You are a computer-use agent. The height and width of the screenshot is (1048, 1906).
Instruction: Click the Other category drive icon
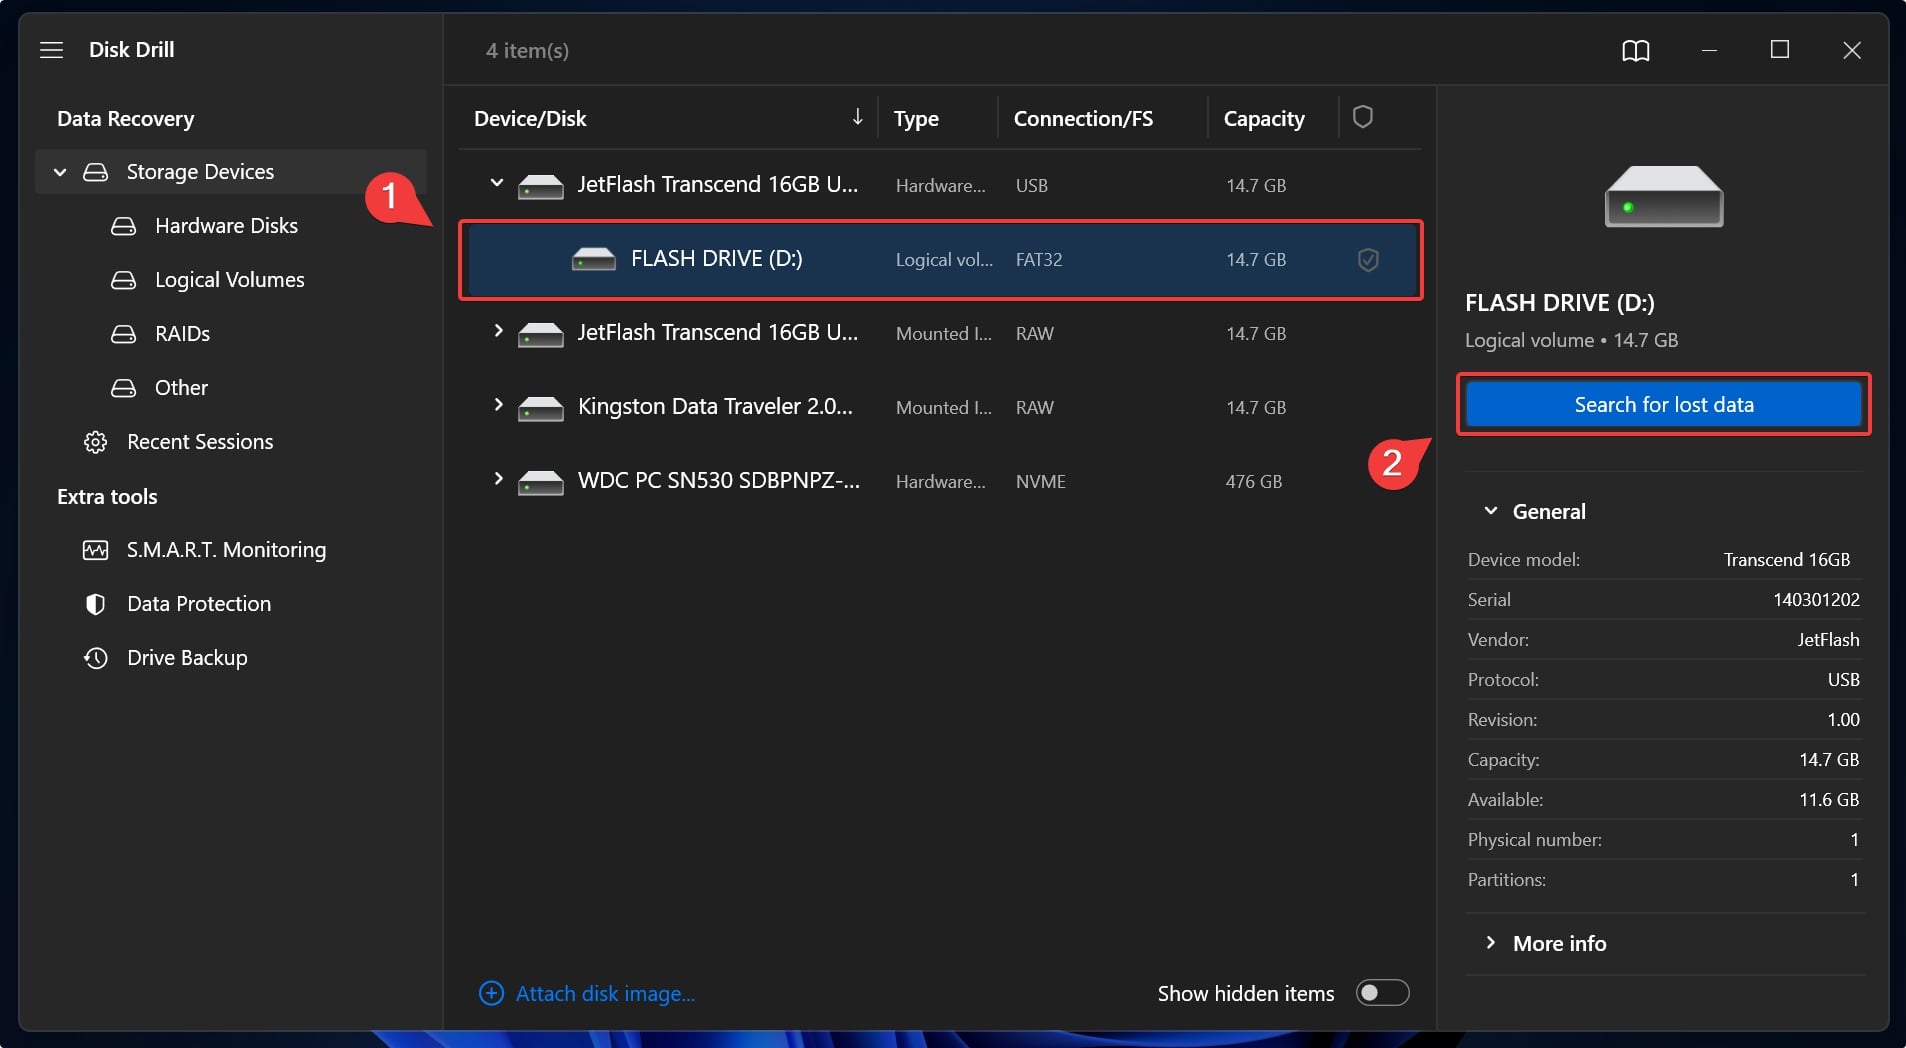[123, 388]
